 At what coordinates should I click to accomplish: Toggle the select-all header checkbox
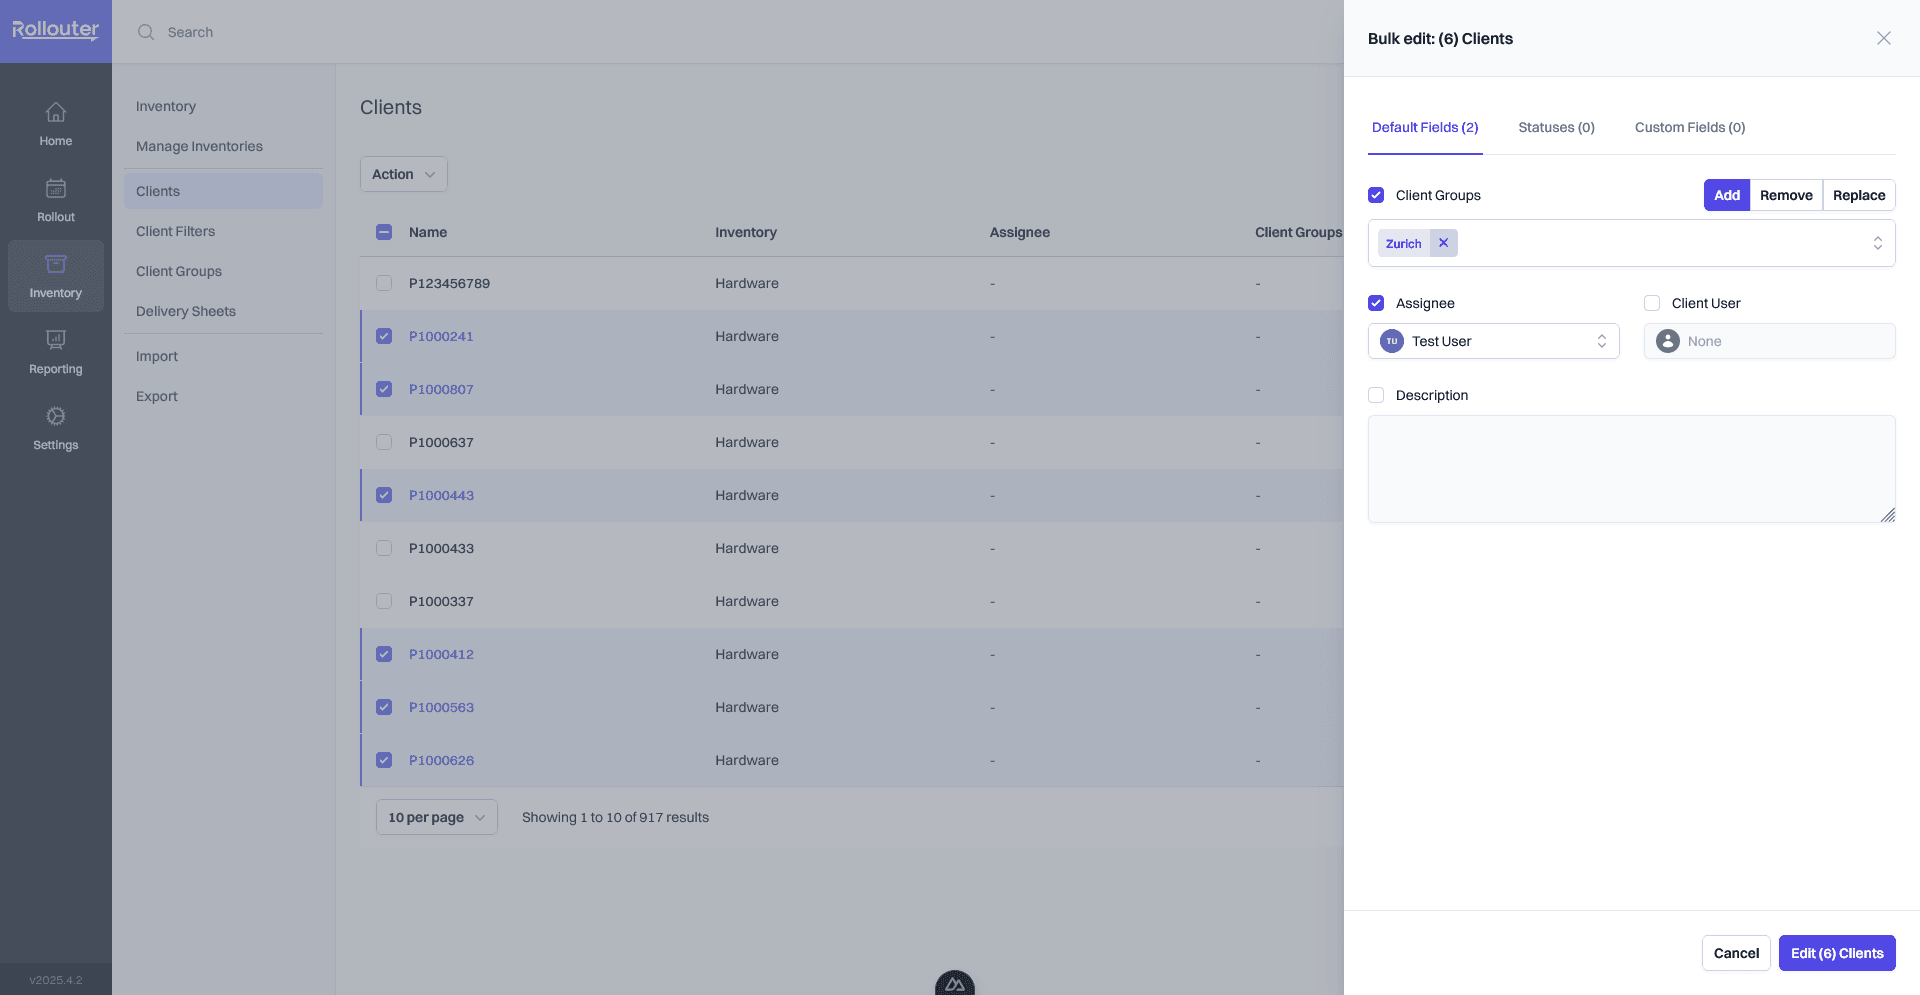[x=384, y=232]
